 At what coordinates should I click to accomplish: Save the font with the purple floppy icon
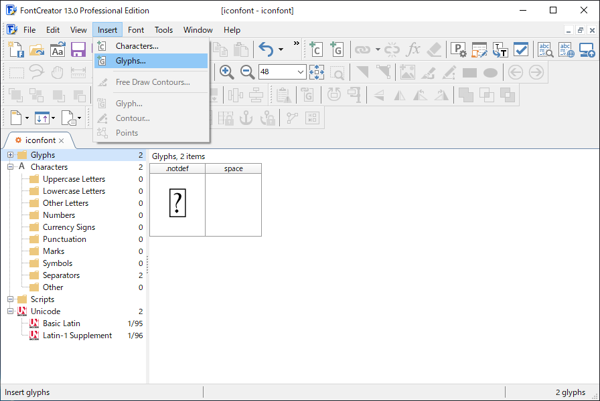pyautogui.click(x=78, y=49)
